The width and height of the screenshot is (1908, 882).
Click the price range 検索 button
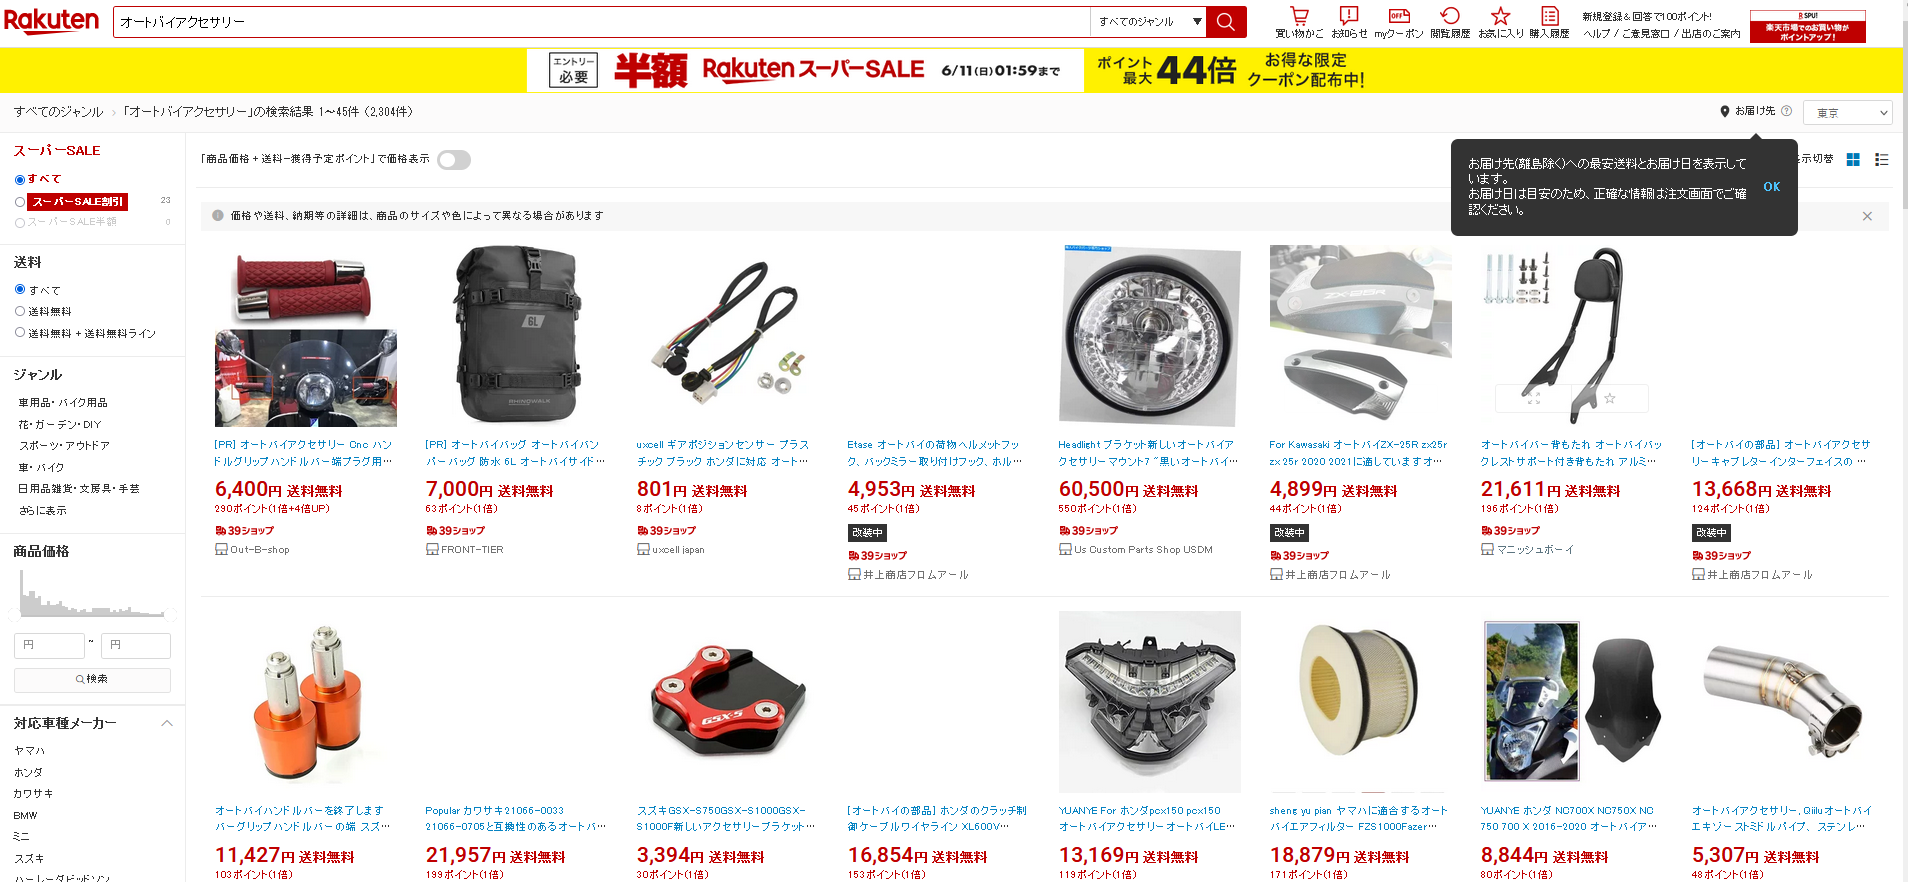click(92, 680)
